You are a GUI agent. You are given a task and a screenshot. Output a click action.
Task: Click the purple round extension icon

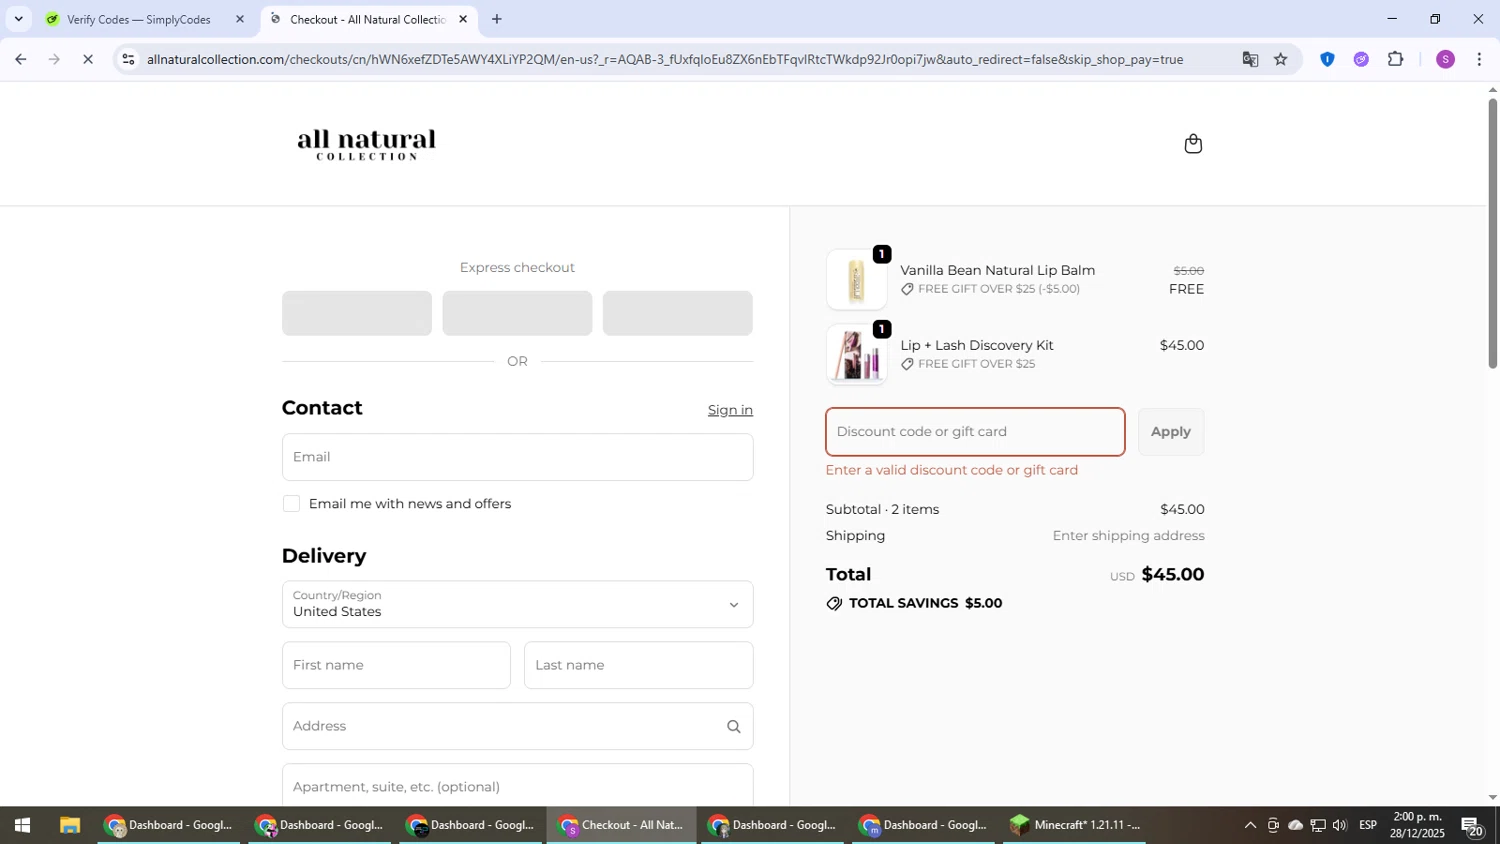pyautogui.click(x=1361, y=59)
